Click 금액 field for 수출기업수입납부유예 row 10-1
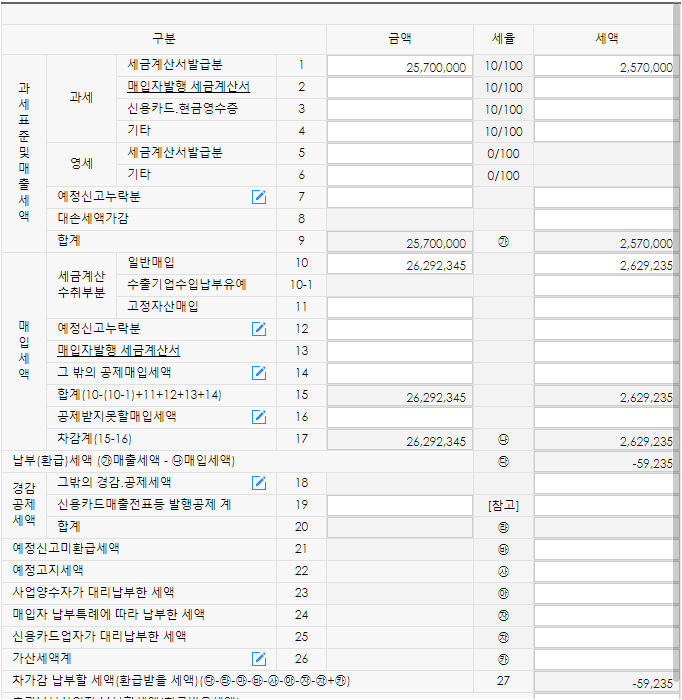682x700 pixels. [x=399, y=285]
